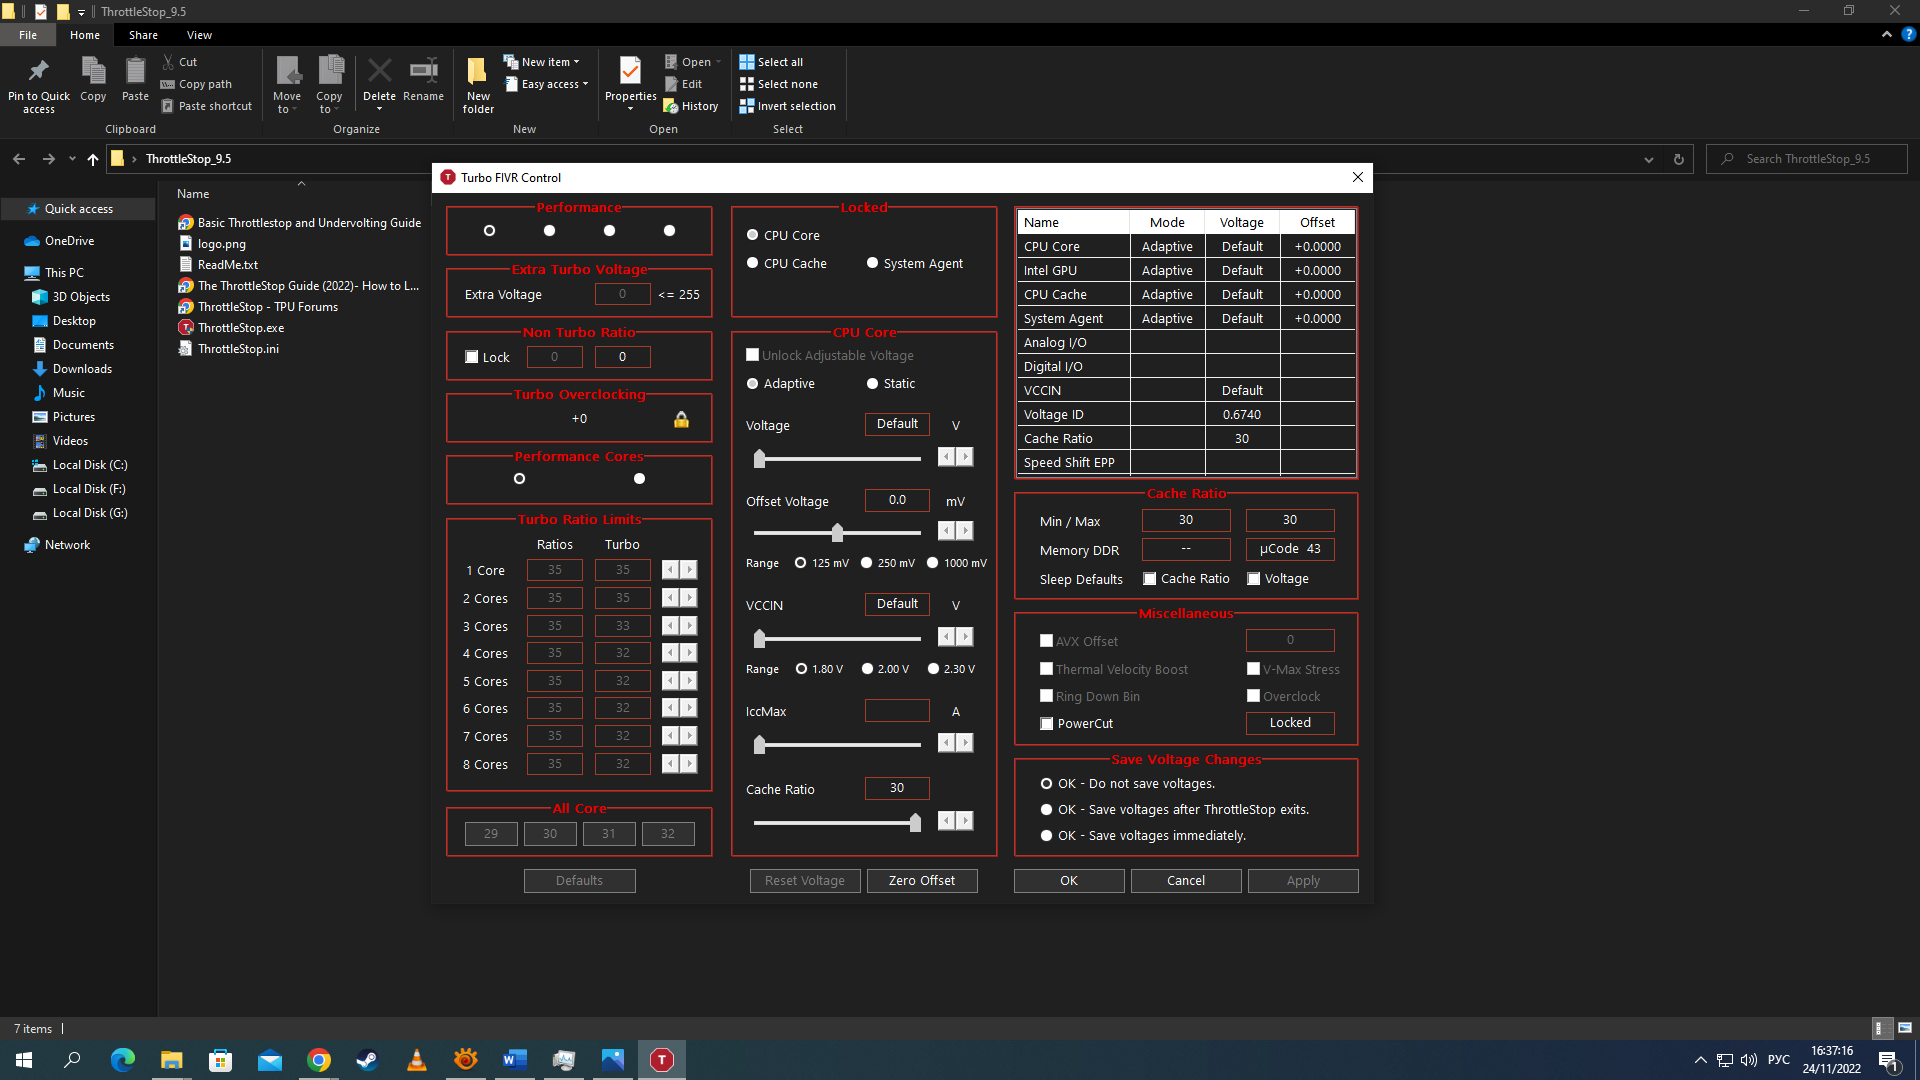1920x1080 pixels.
Task: Refresh the Explorer address bar
Action: coord(1679,159)
